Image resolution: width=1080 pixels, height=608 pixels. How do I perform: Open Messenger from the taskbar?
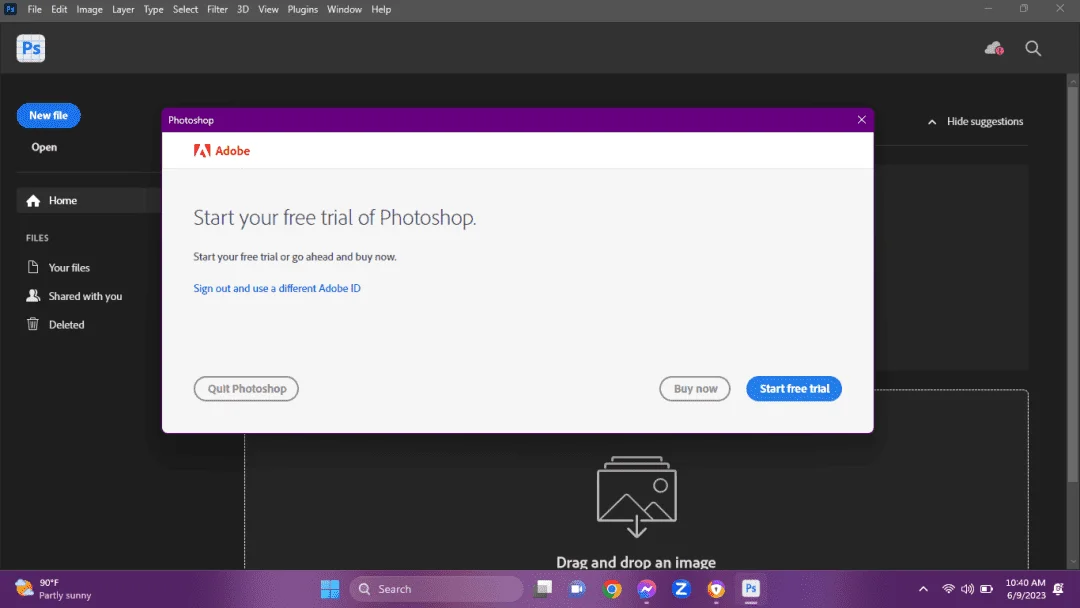[x=646, y=589]
